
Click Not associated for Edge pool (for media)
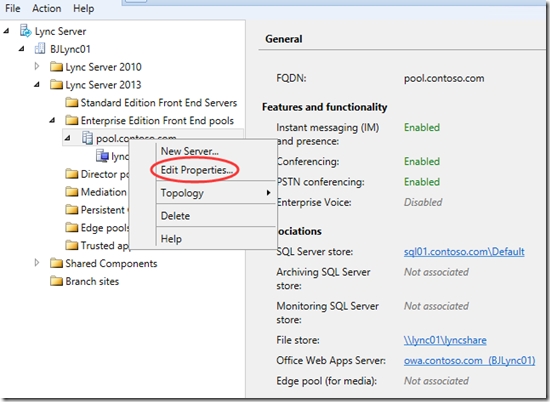tap(436, 381)
